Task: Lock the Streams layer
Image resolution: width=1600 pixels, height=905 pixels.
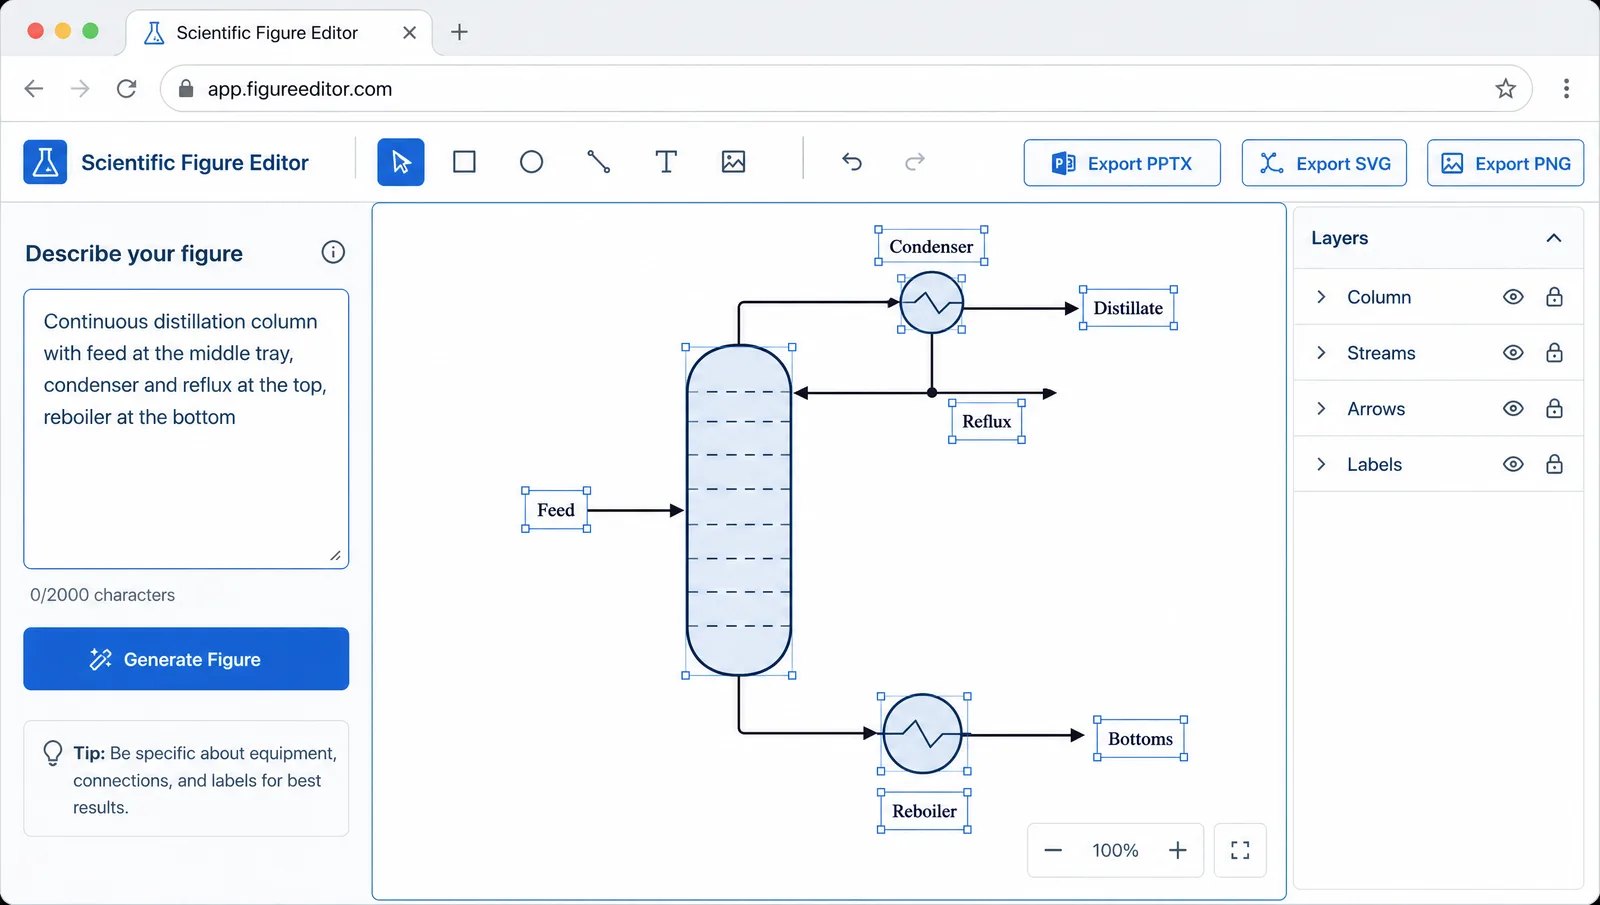Action: point(1554,353)
